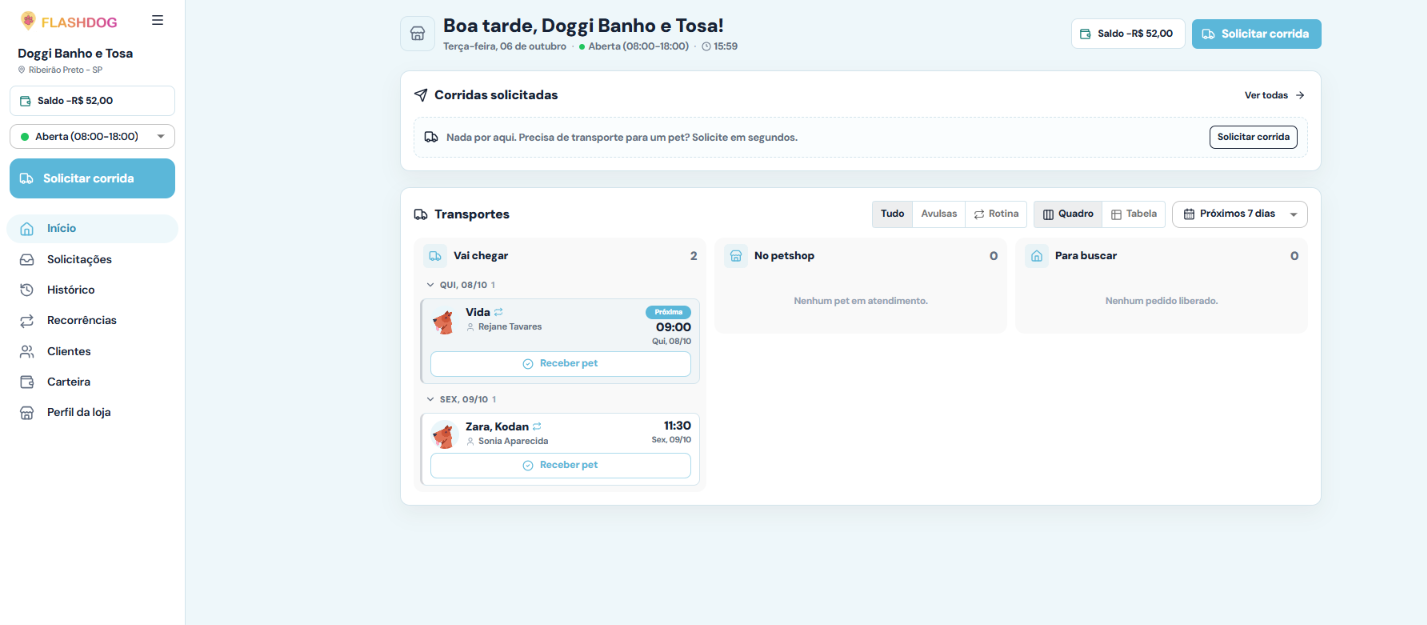
Task: Toggle the sidebar hamburger menu
Action: point(157,20)
